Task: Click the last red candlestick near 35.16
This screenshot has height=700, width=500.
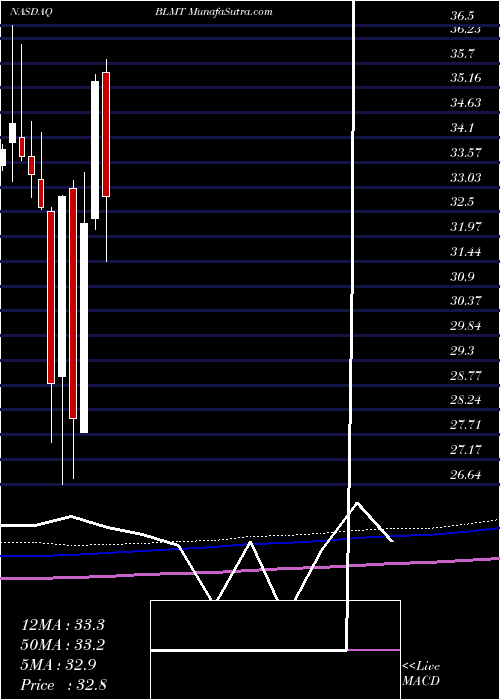Action: click(106, 134)
